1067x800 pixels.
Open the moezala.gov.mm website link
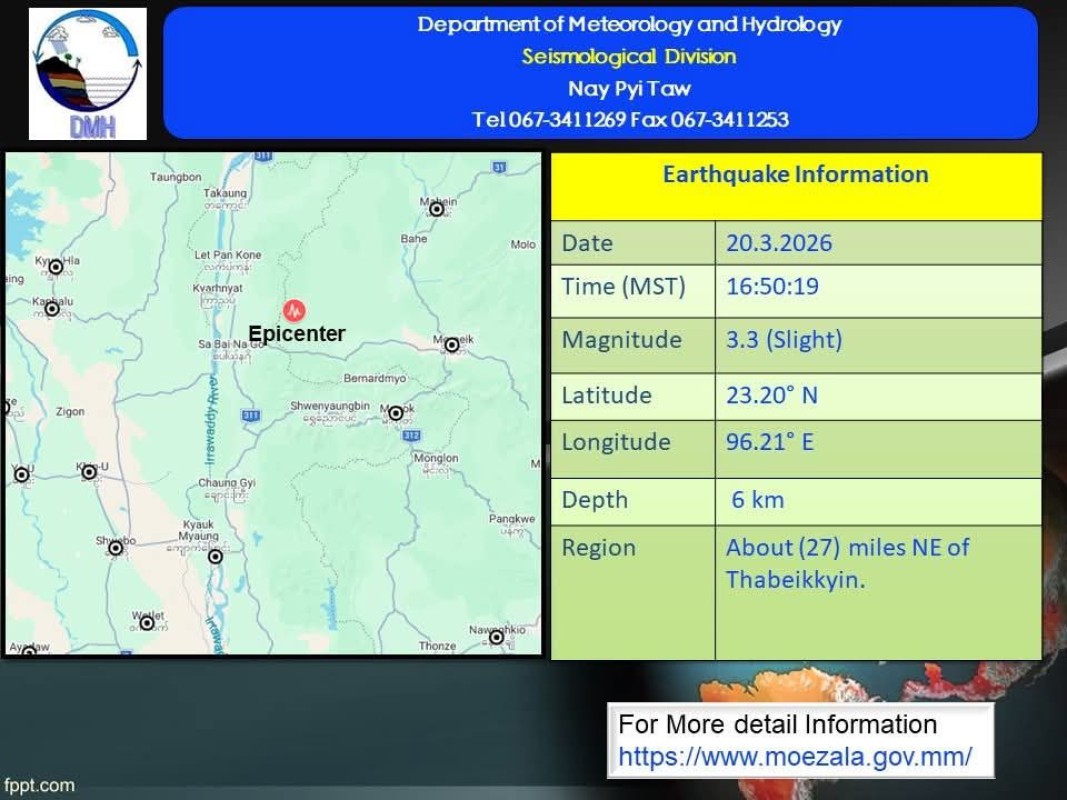coord(795,756)
